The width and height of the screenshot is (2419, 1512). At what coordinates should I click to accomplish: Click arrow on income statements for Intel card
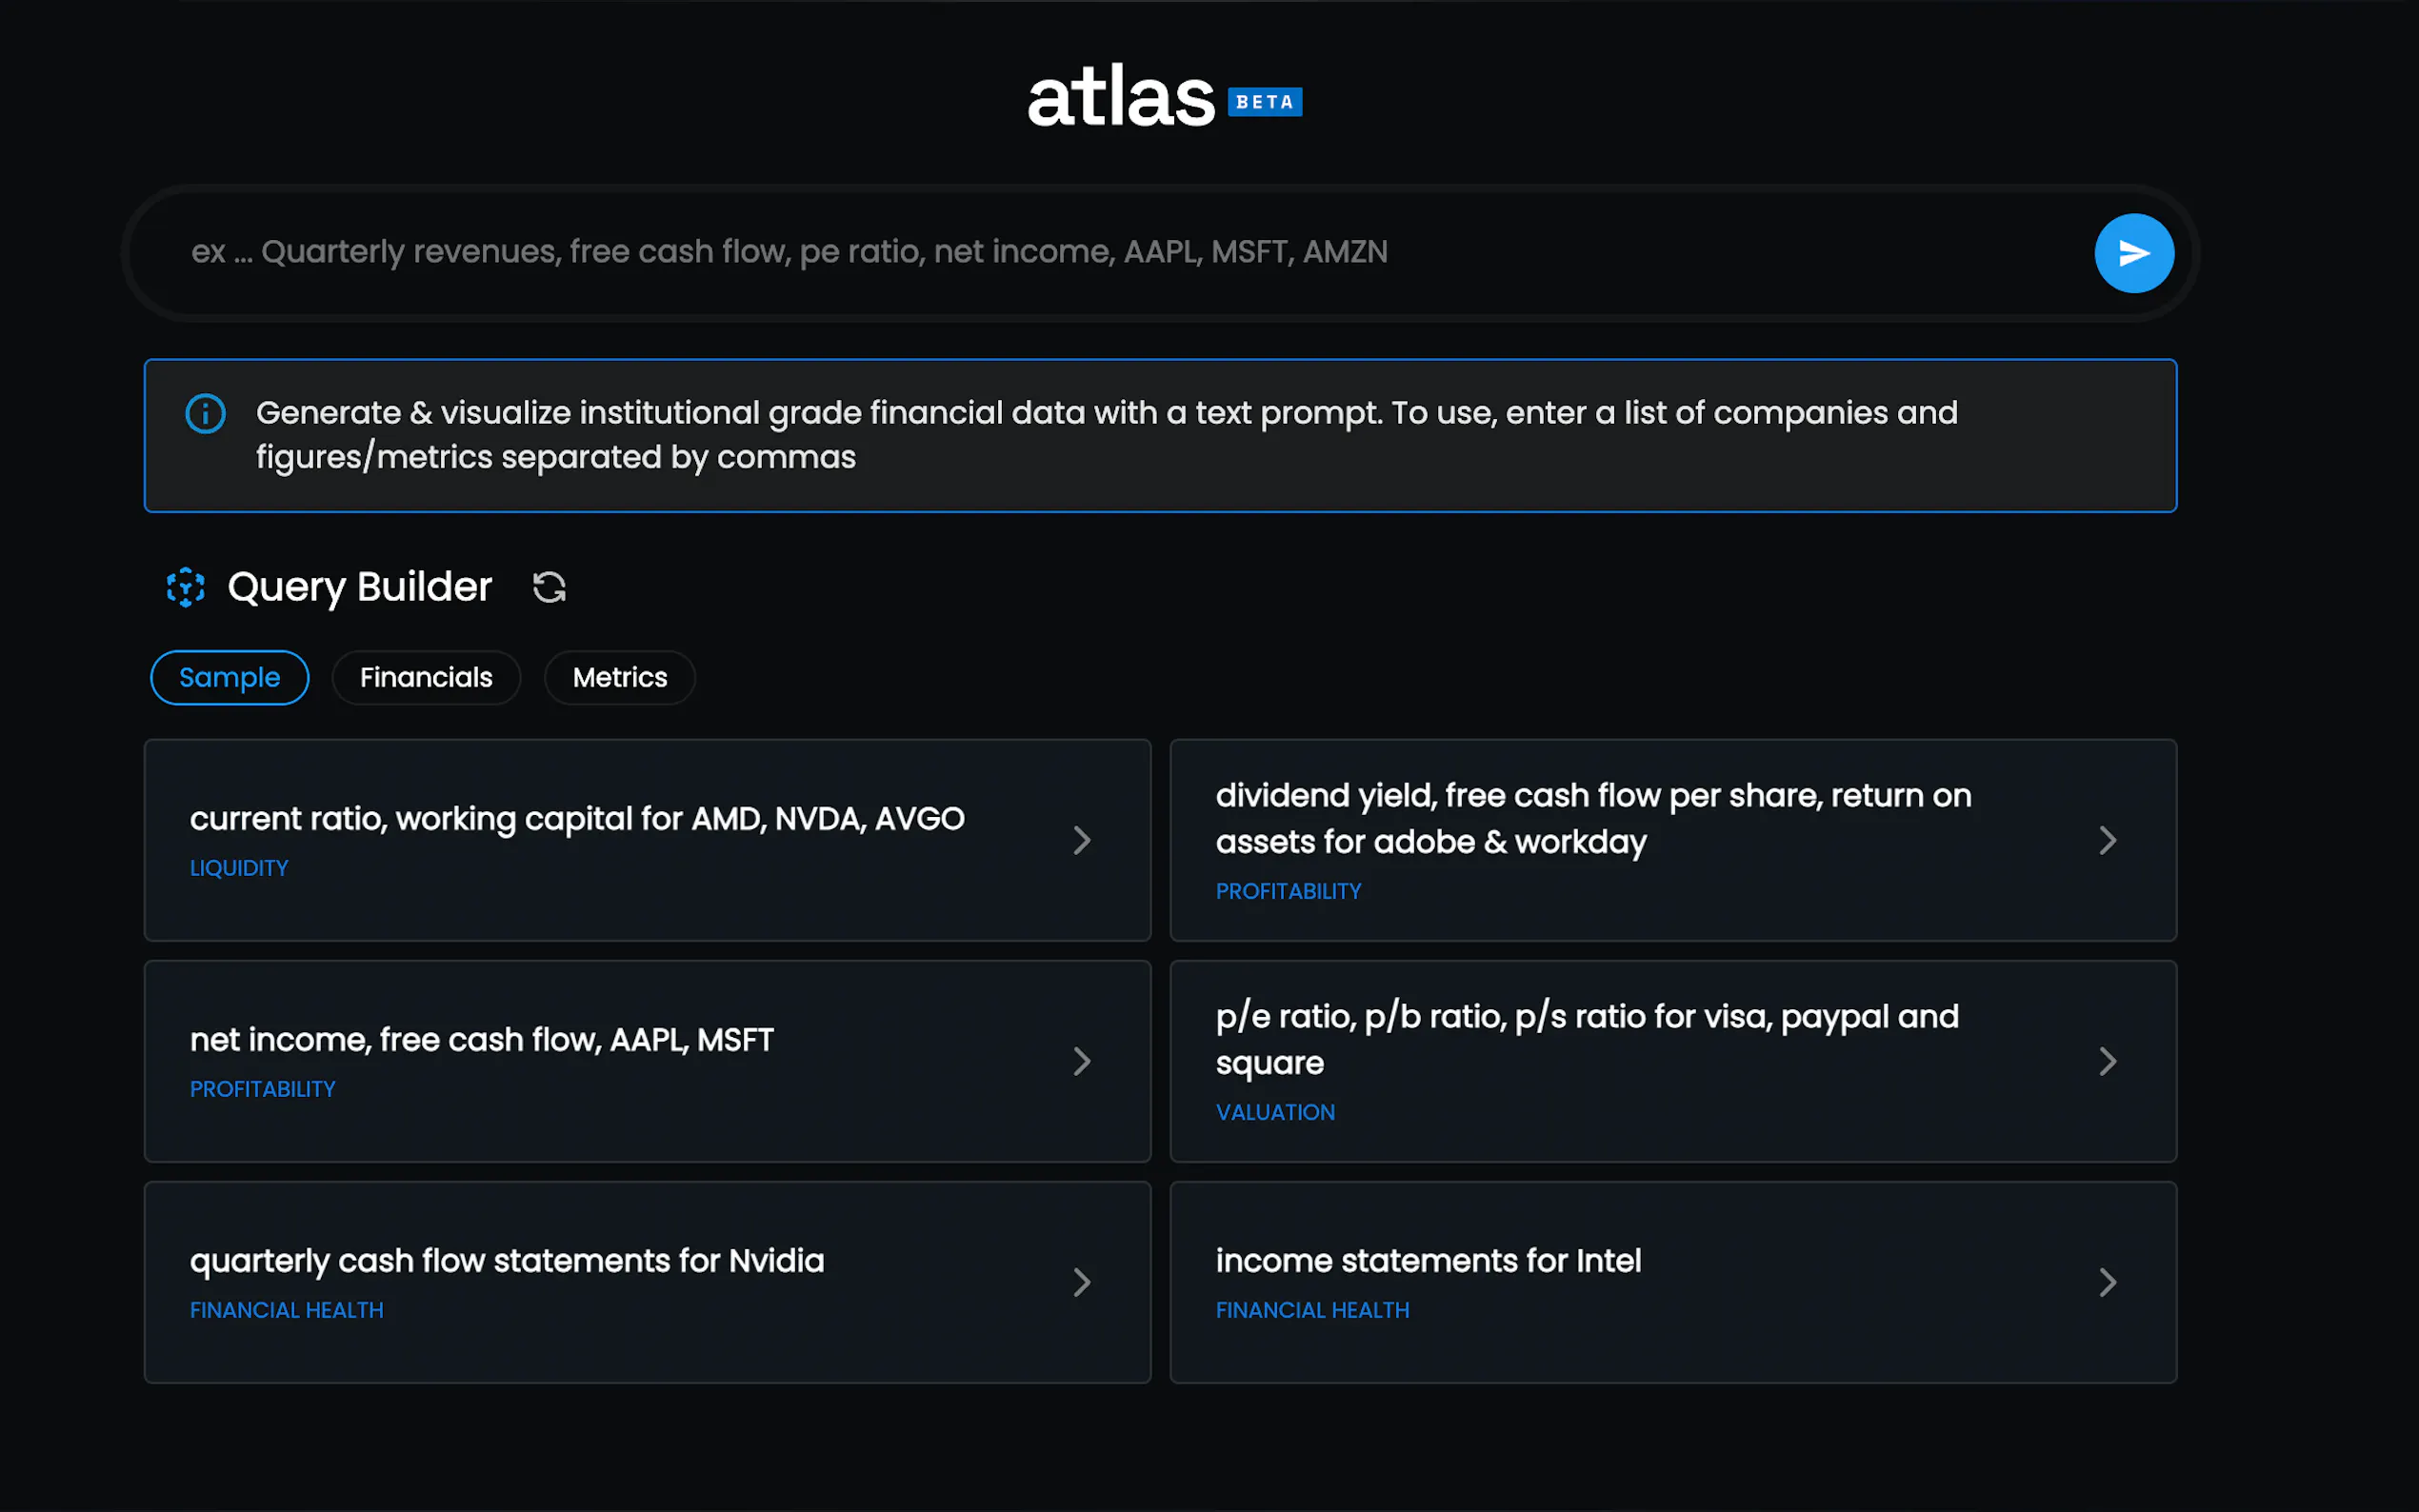coord(2107,1282)
